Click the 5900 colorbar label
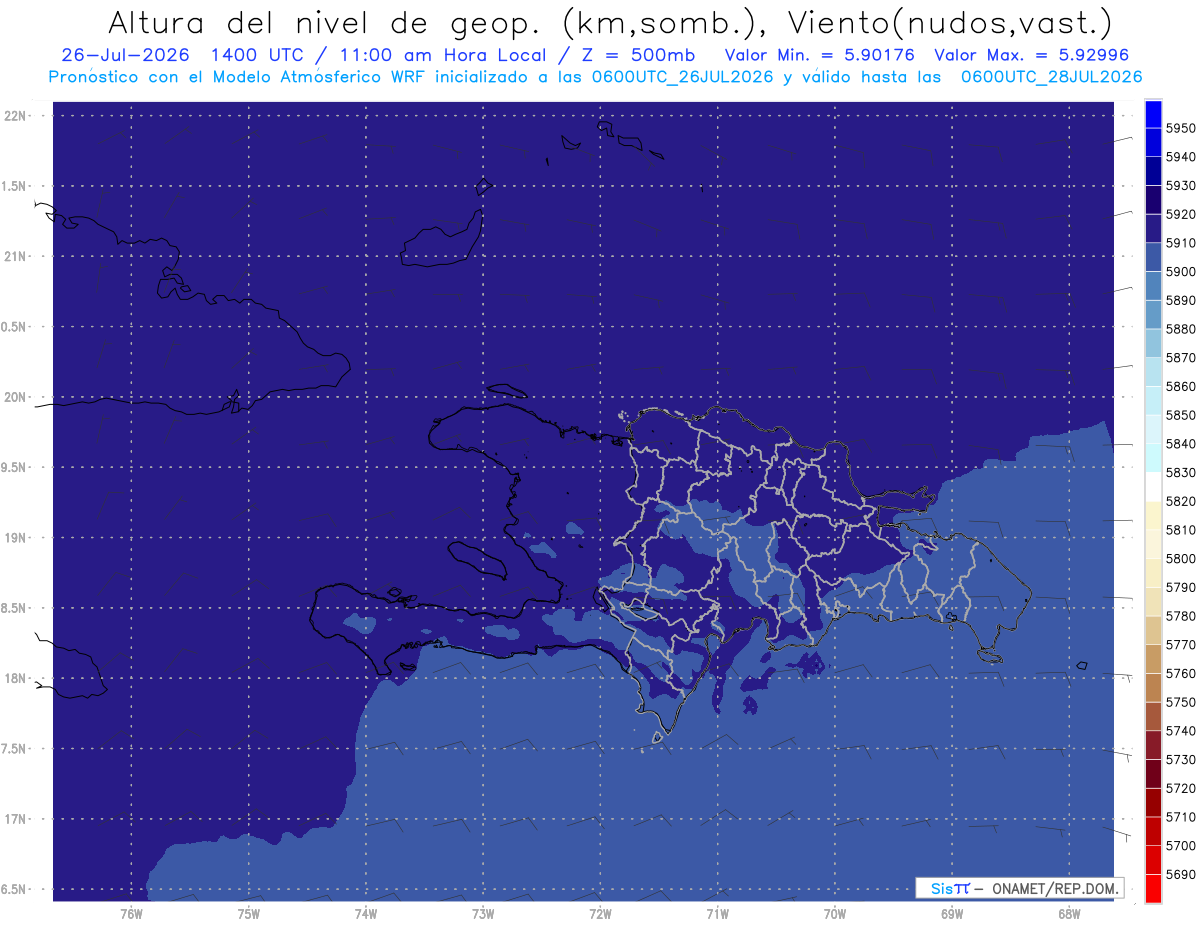The height and width of the screenshot is (927, 1200). (x=1181, y=272)
